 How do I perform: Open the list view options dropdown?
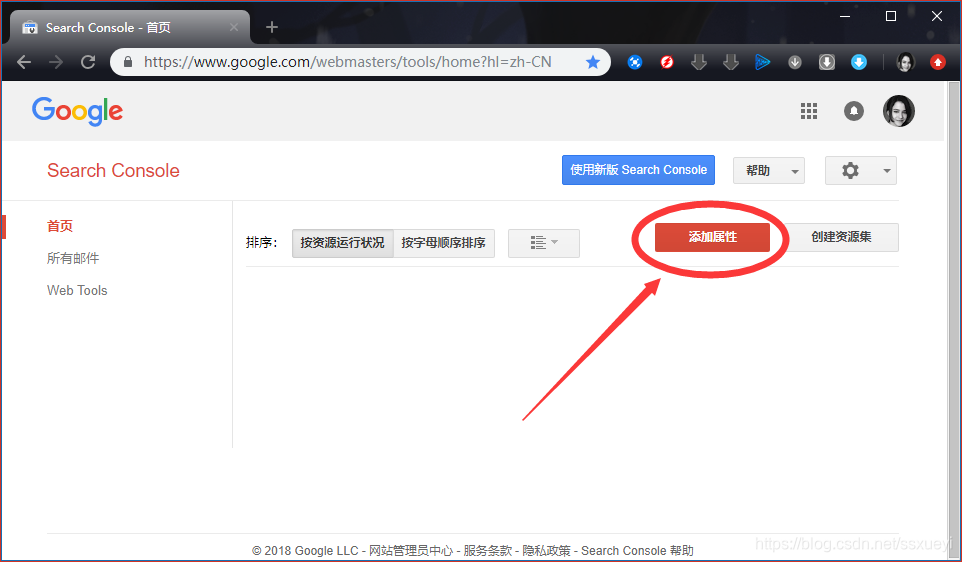pyautogui.click(x=544, y=243)
